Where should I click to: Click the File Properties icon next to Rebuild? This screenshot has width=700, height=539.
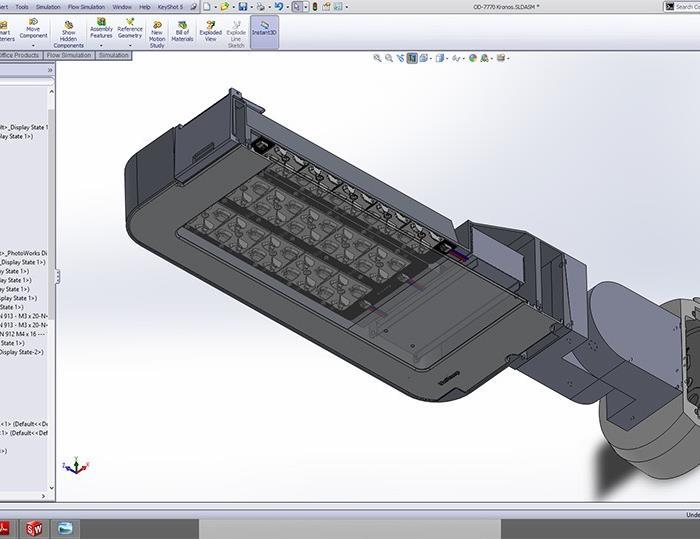327,7
